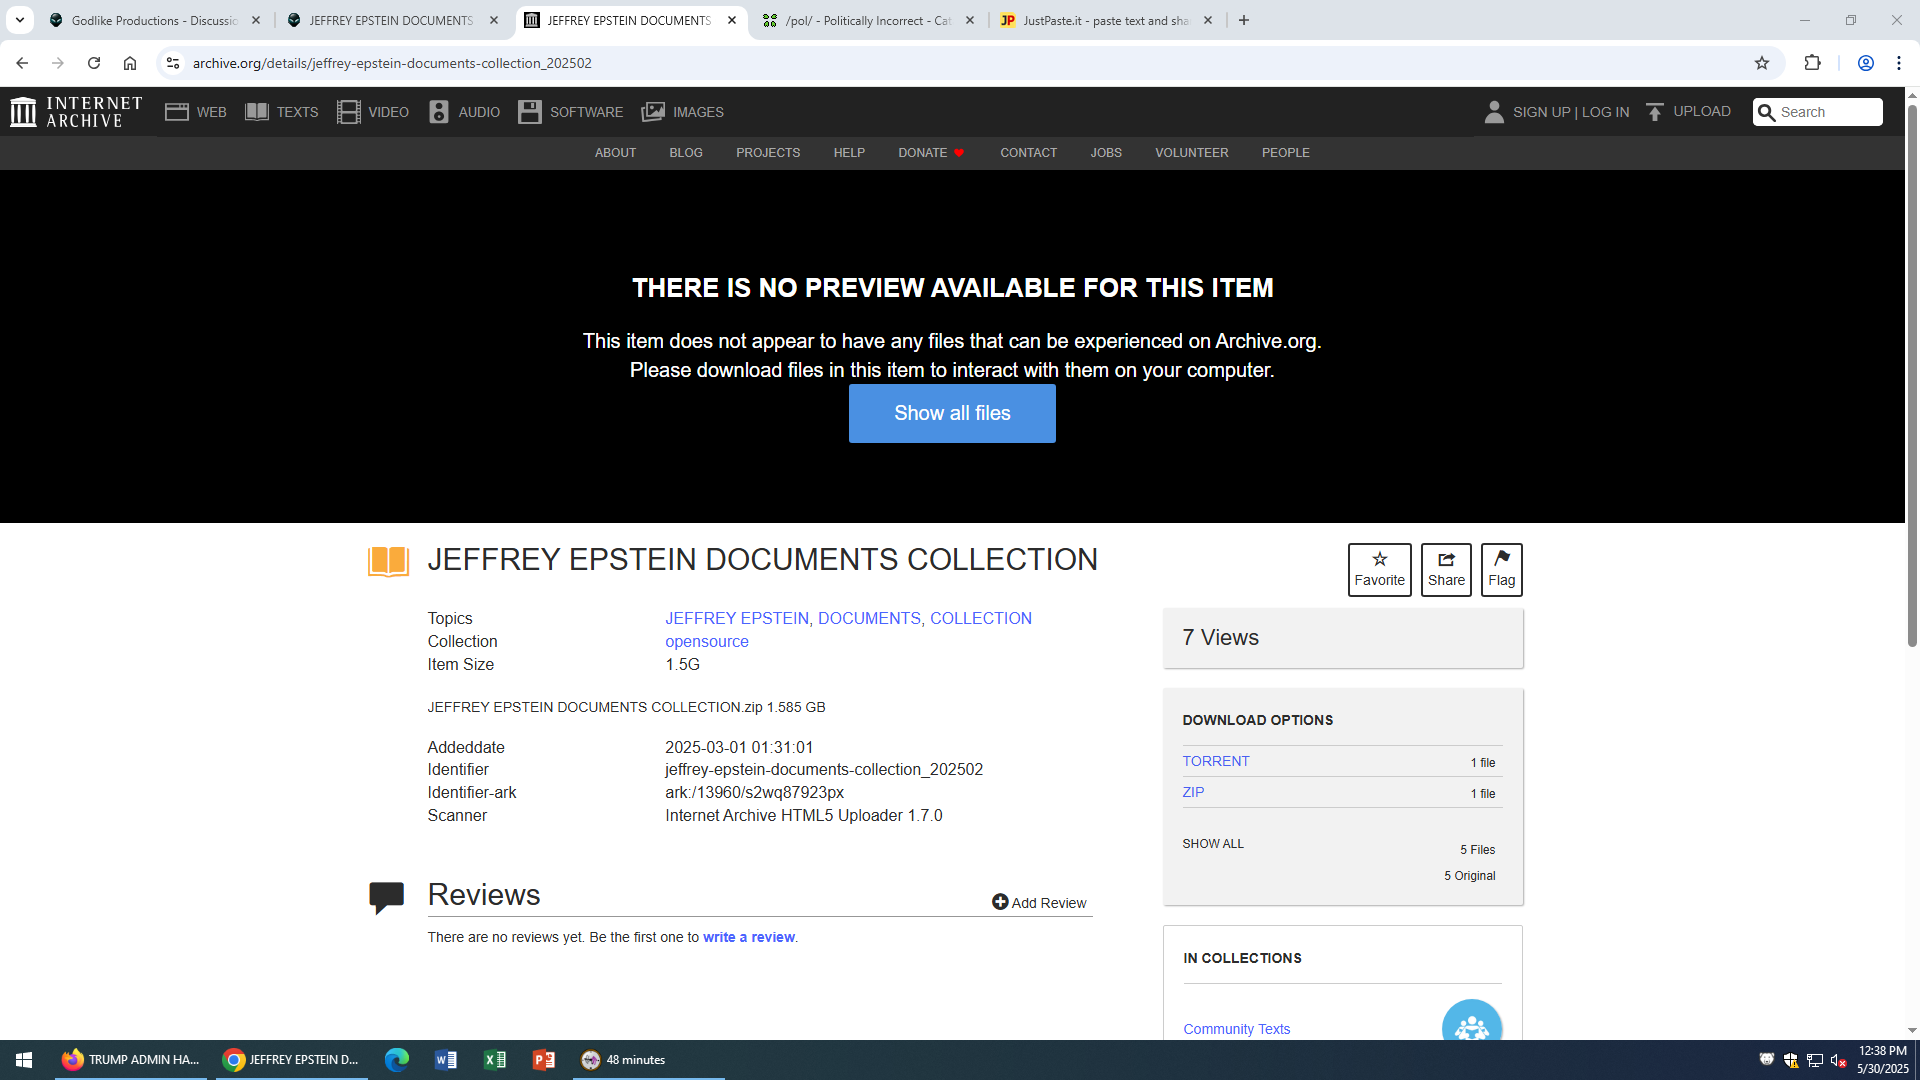The height and width of the screenshot is (1080, 1920).
Task: Flag this item
Action: click(1501, 570)
